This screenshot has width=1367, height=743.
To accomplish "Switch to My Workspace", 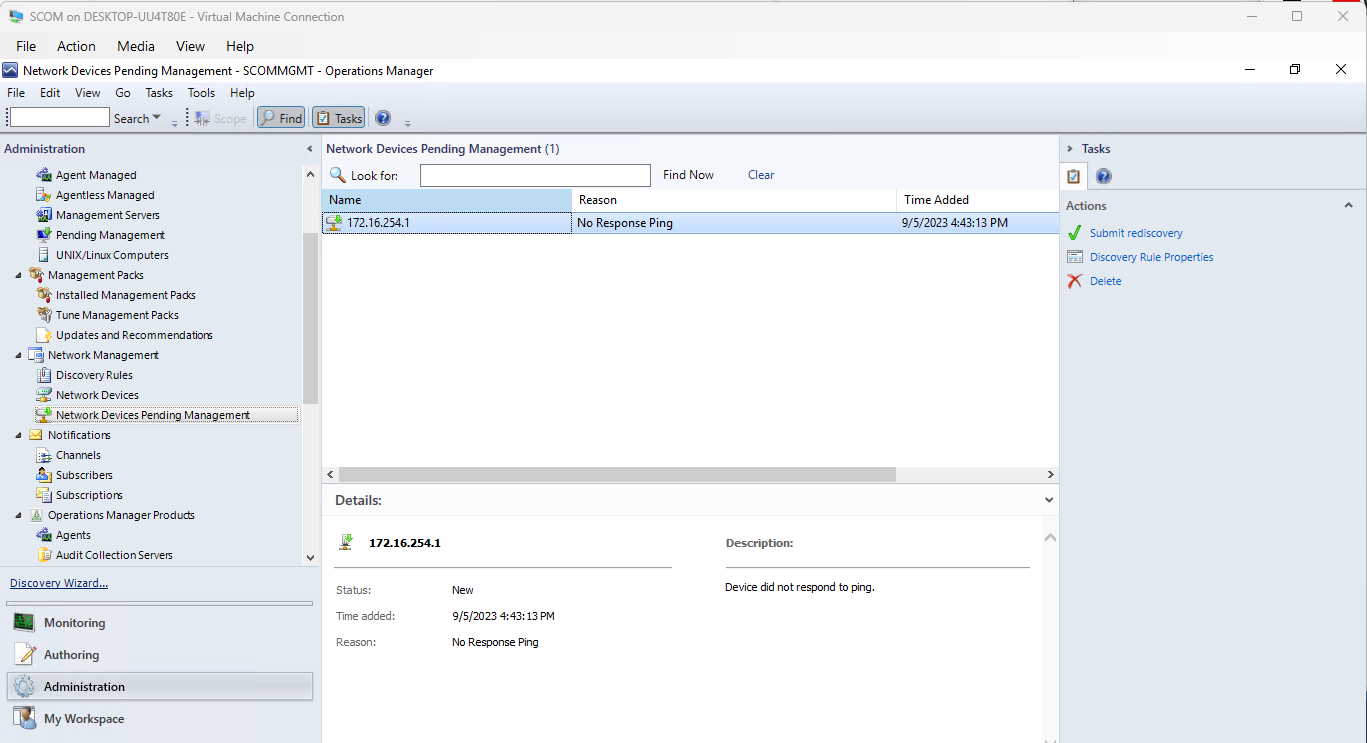I will (x=160, y=719).
